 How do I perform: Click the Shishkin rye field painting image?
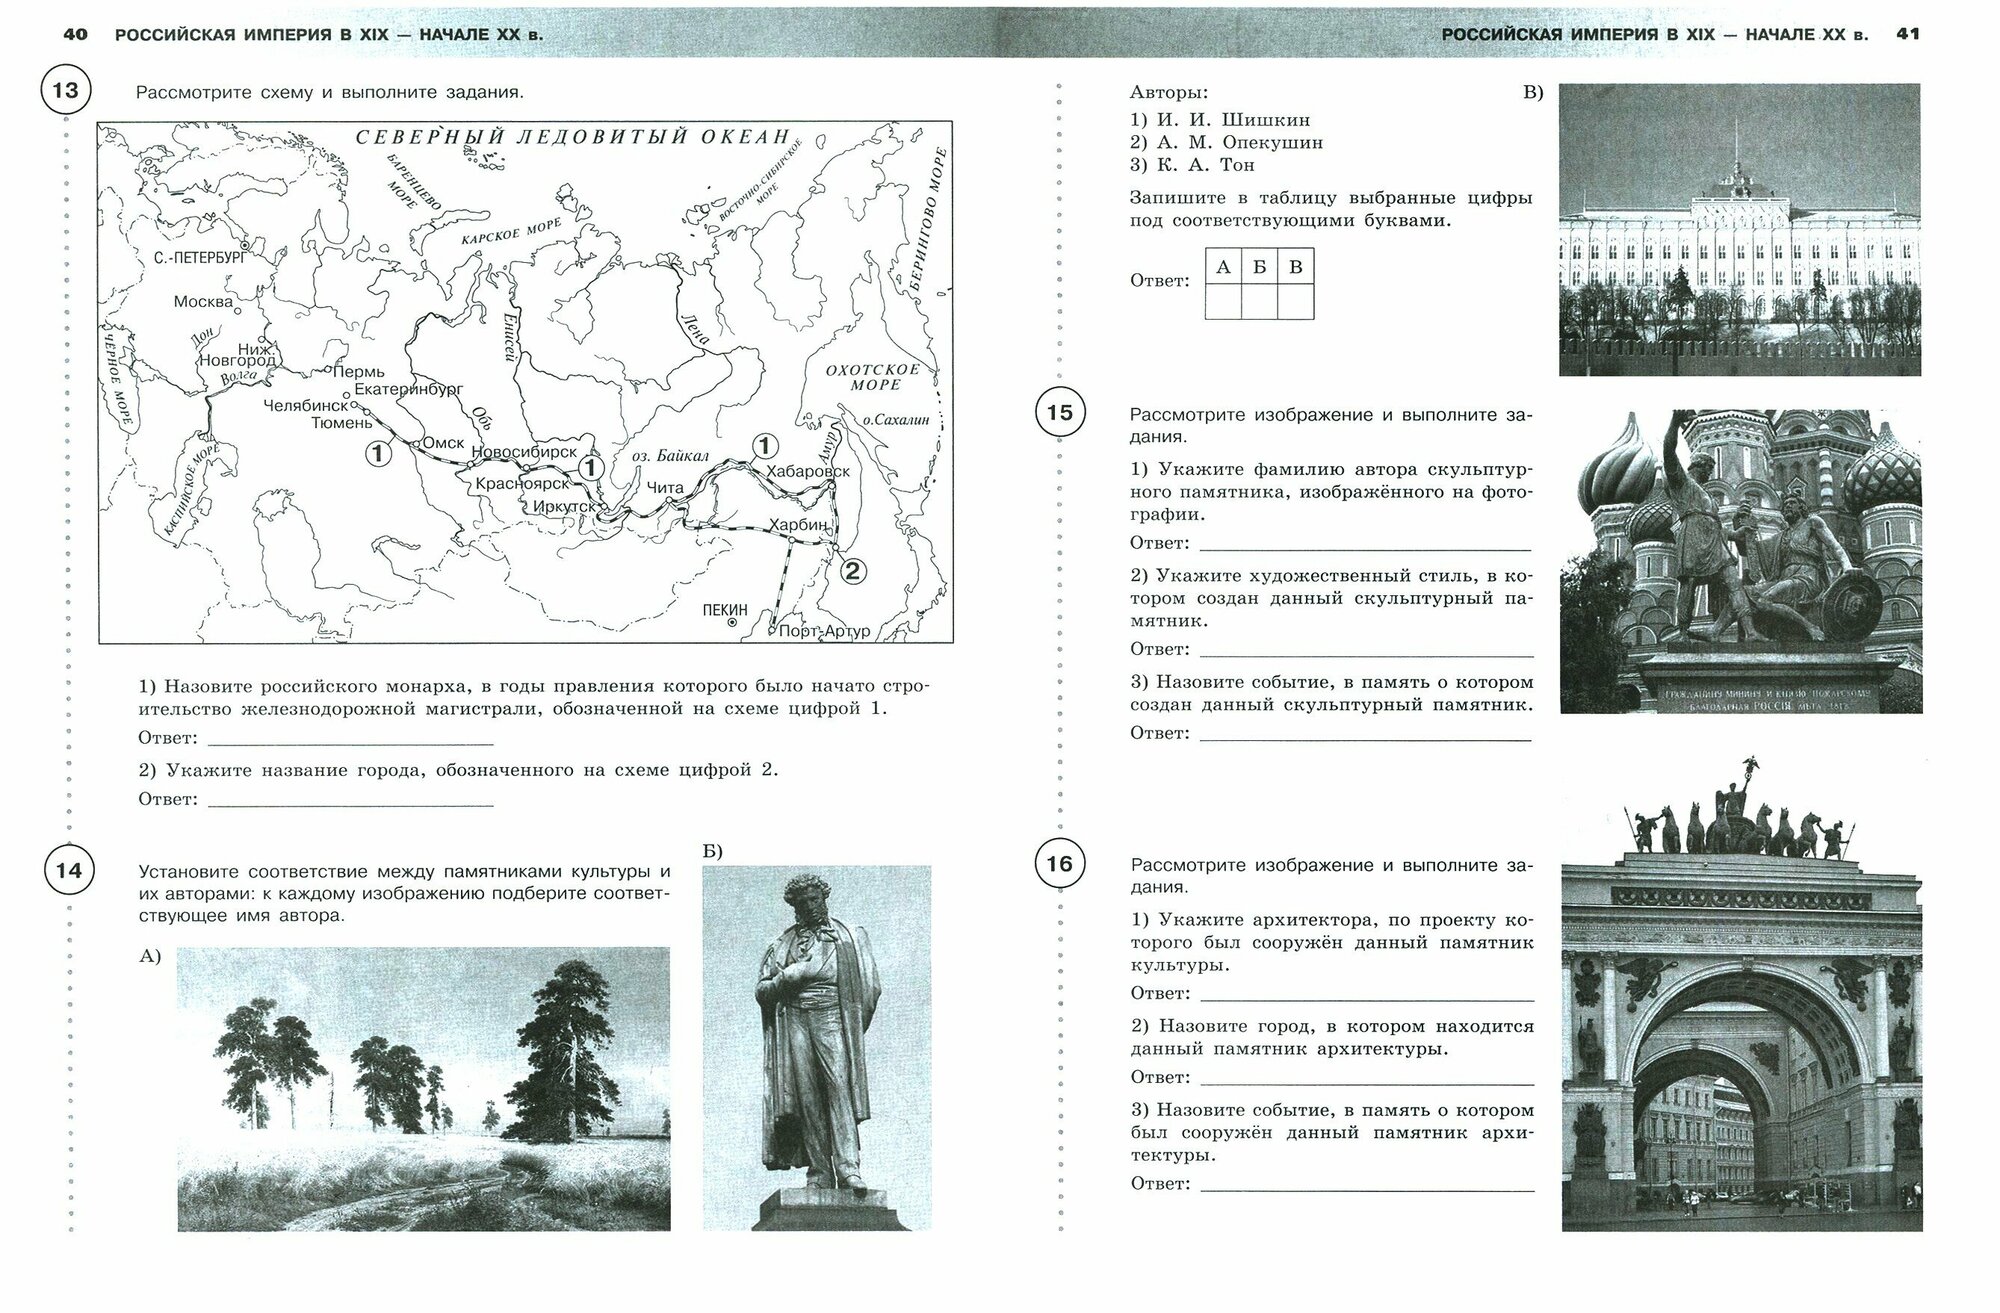coord(424,1088)
